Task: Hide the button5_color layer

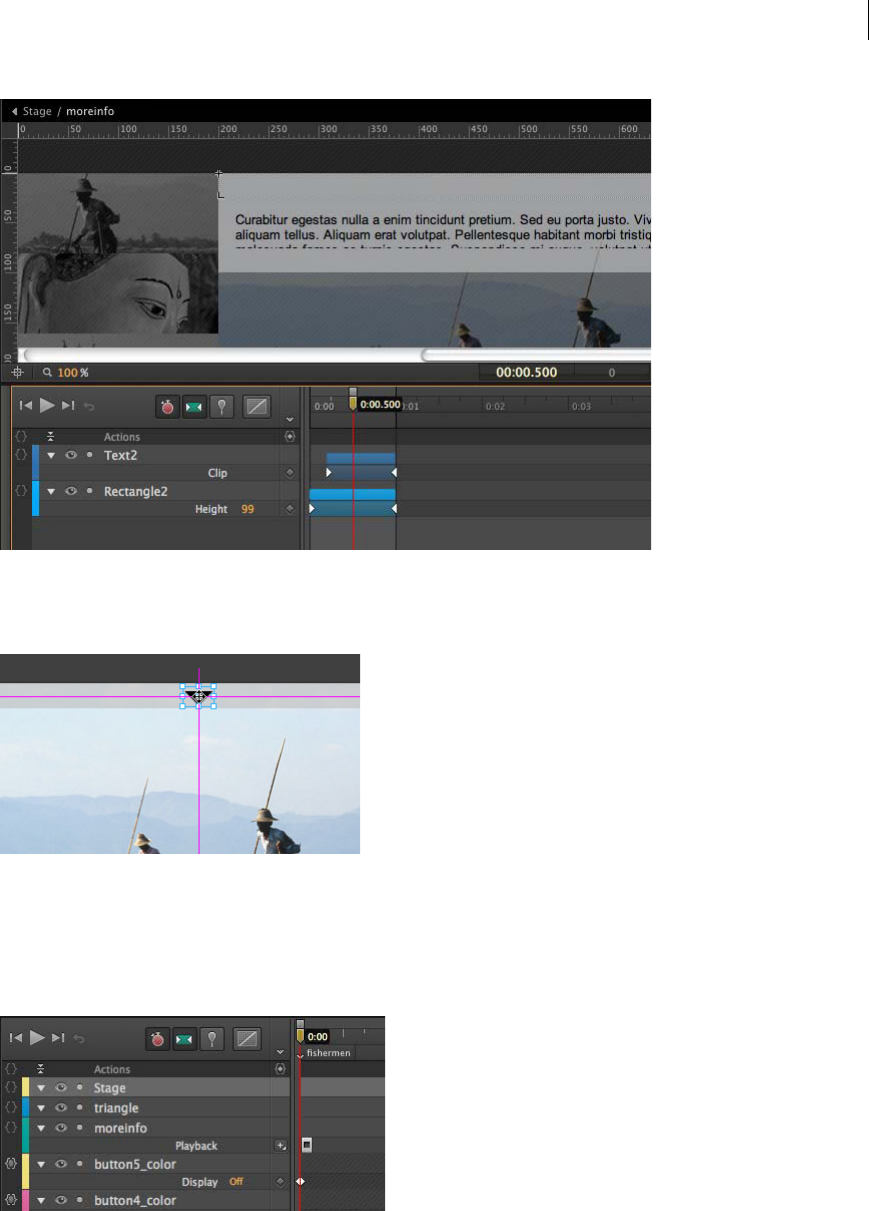Action: coord(61,1164)
